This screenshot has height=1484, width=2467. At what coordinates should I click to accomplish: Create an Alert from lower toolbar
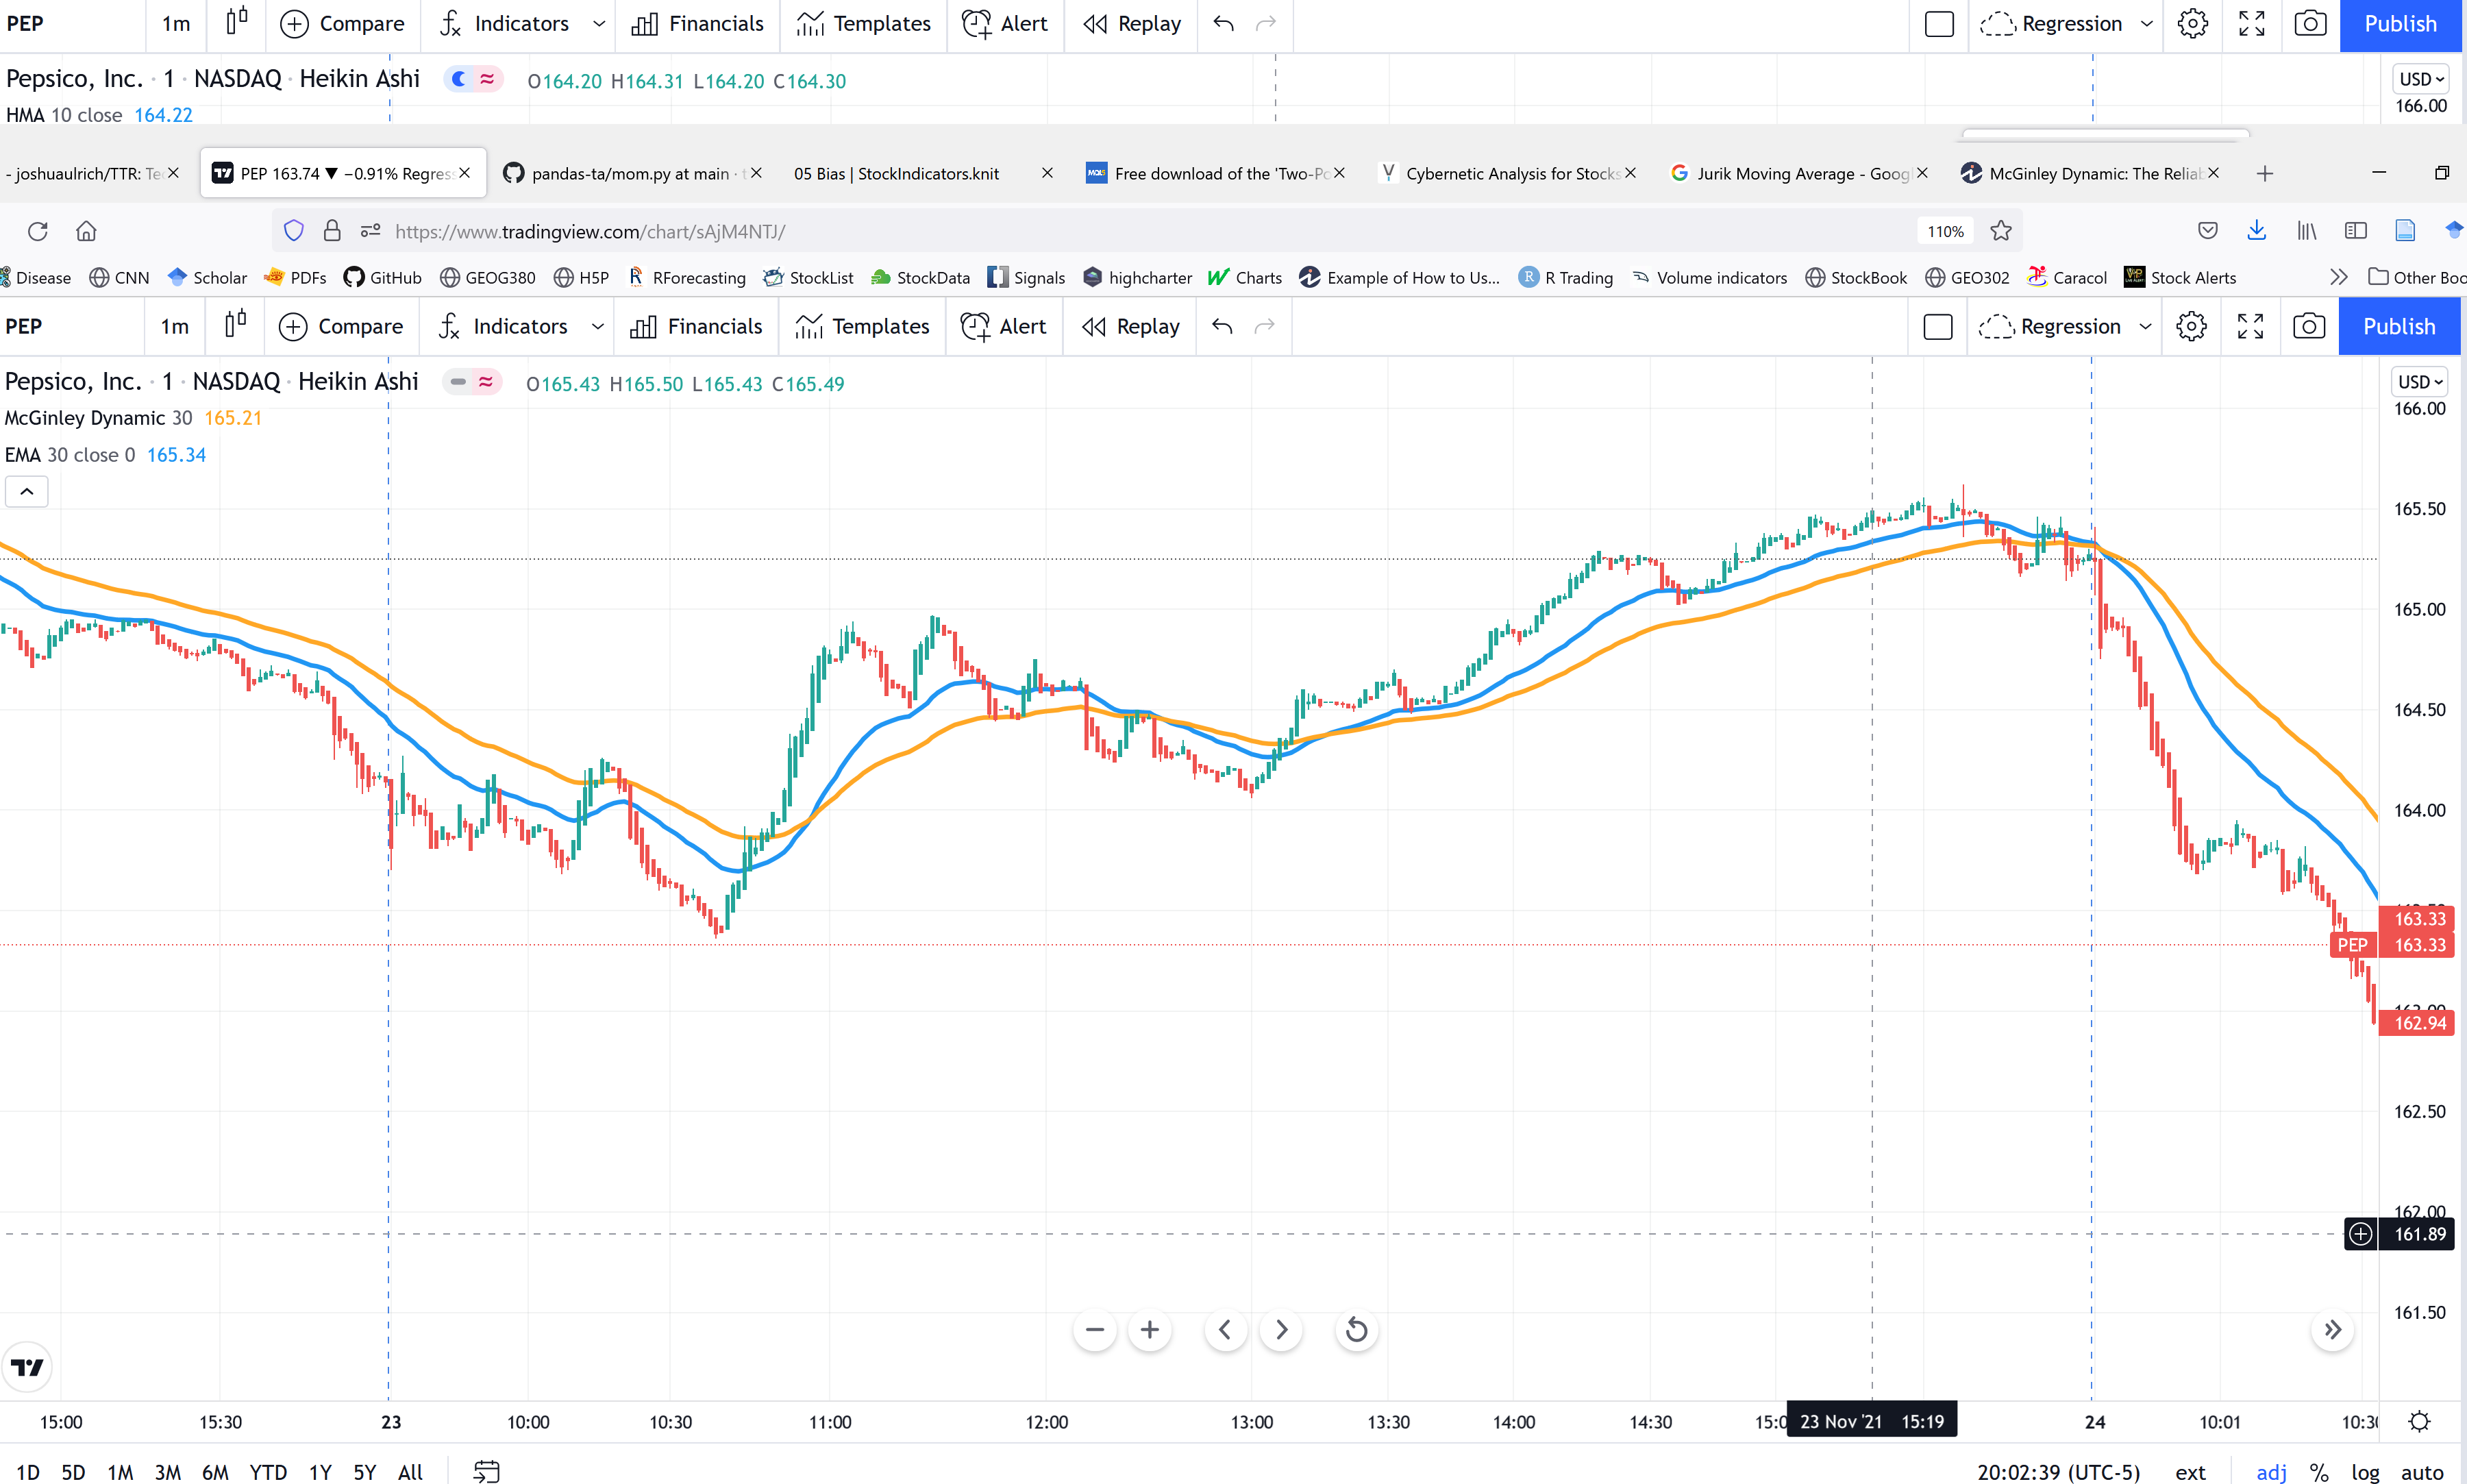[1003, 326]
